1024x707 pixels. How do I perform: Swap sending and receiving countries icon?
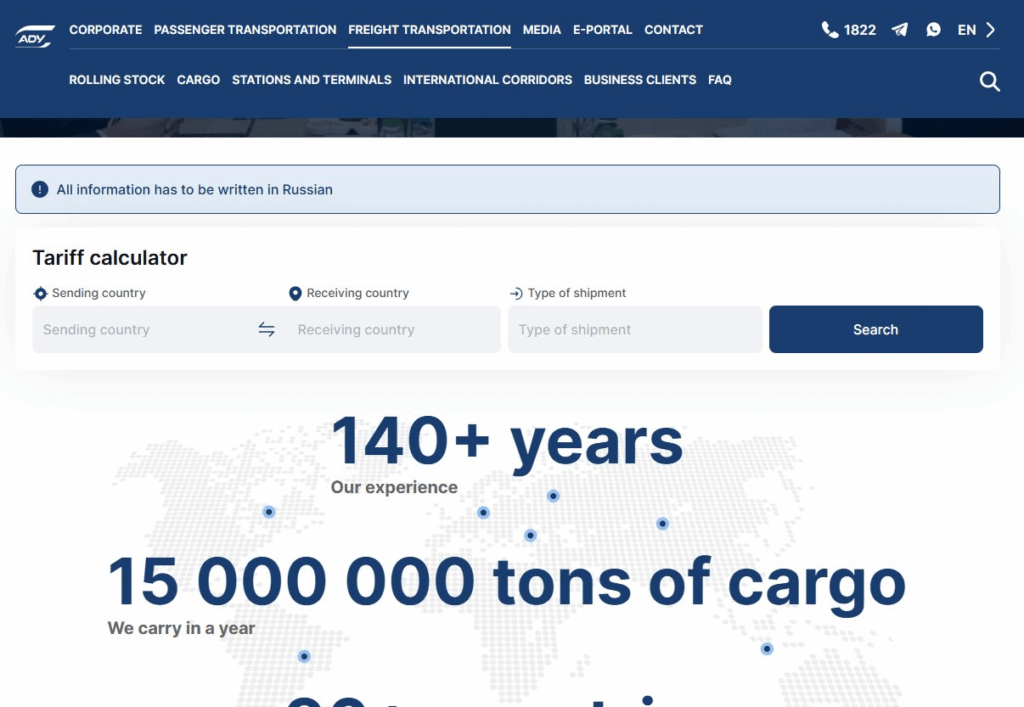click(x=266, y=329)
